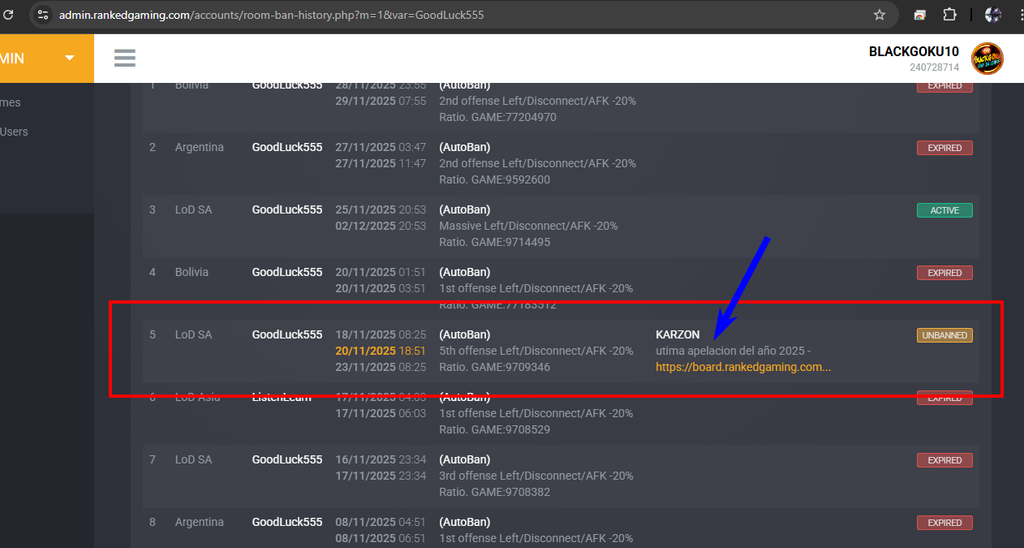This screenshot has height=548, width=1024.
Task: Click EXPIRED badge in Bolivia row 4
Action: click(x=944, y=272)
